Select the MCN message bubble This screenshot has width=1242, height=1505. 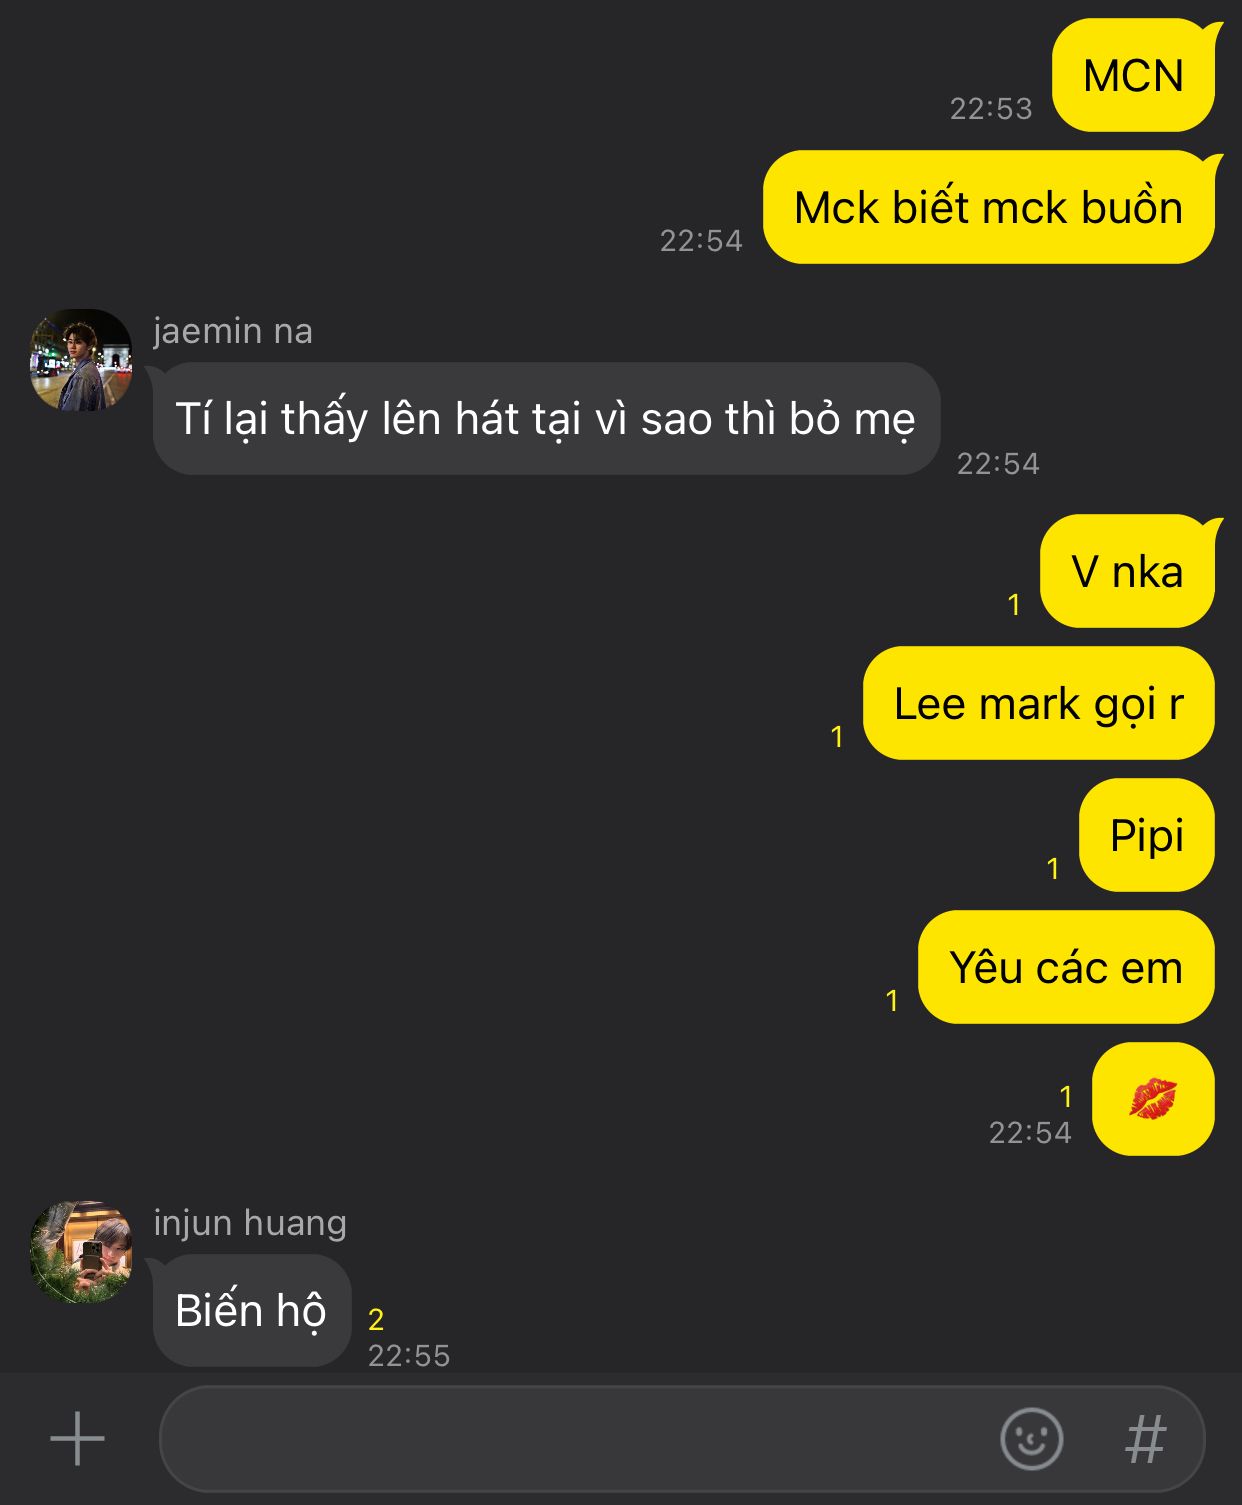[x=1134, y=76]
